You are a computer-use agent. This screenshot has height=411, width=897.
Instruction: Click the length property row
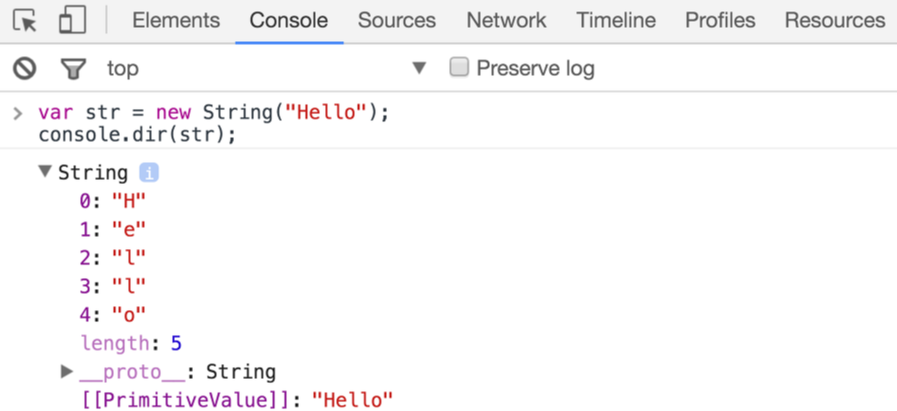132,343
